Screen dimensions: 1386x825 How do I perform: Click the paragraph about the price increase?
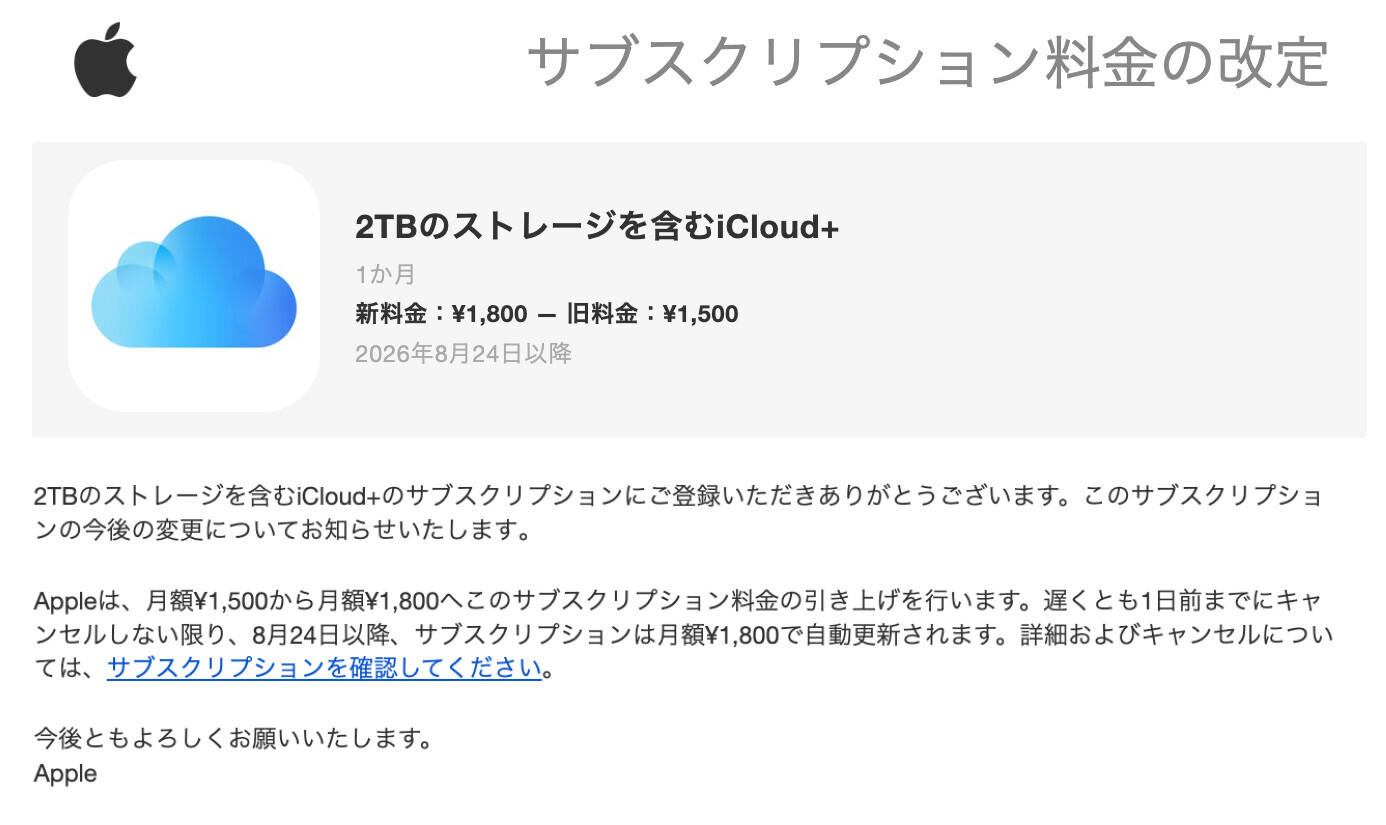coord(684,634)
